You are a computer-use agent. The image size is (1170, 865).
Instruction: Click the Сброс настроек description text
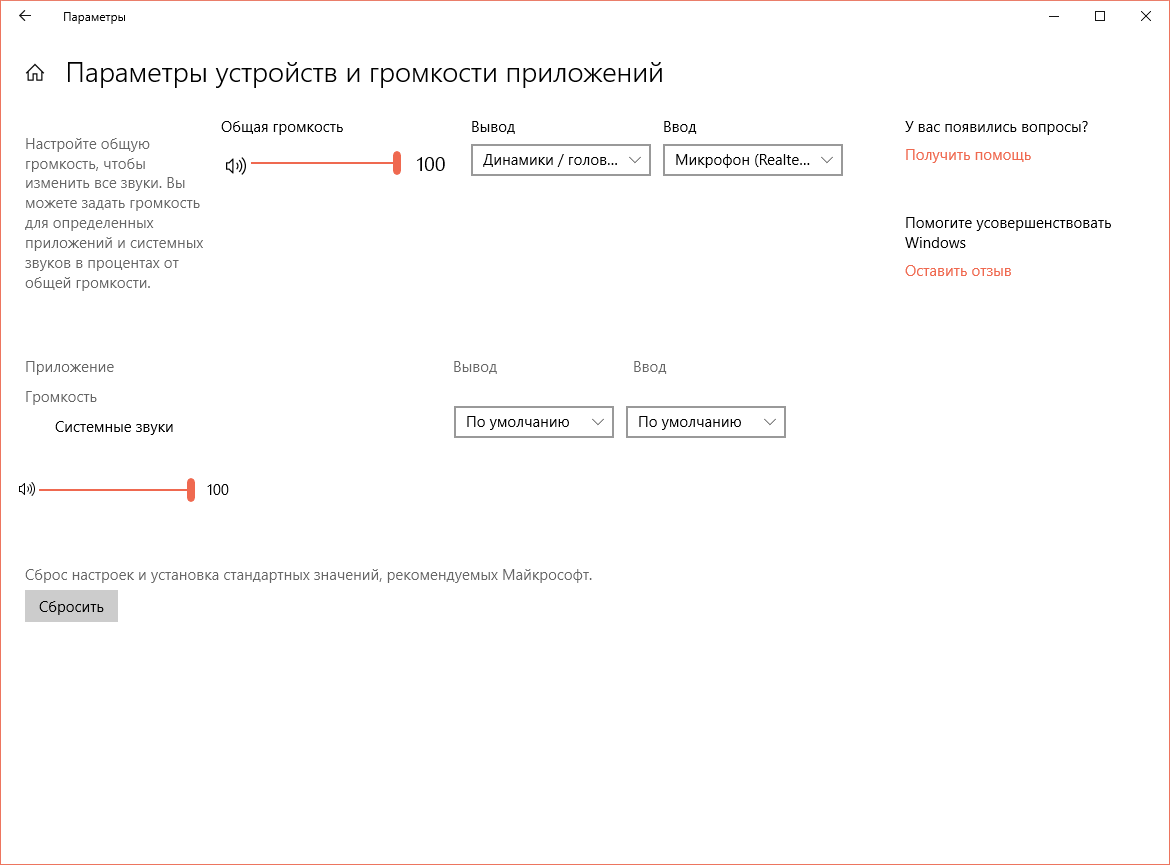pyautogui.click(x=308, y=575)
